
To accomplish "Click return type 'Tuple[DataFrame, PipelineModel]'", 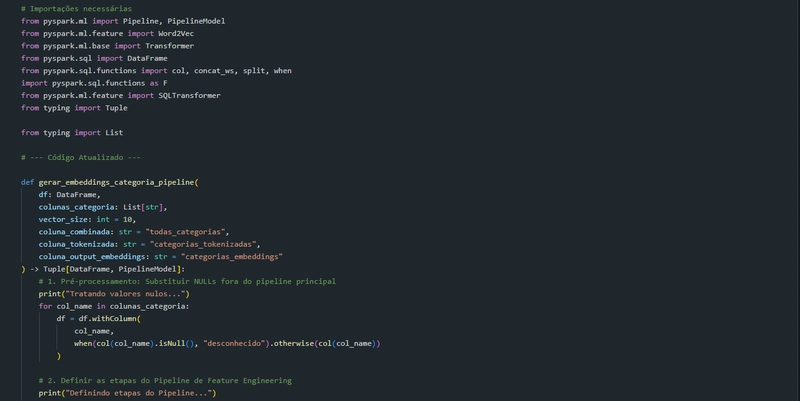I will point(112,269).
